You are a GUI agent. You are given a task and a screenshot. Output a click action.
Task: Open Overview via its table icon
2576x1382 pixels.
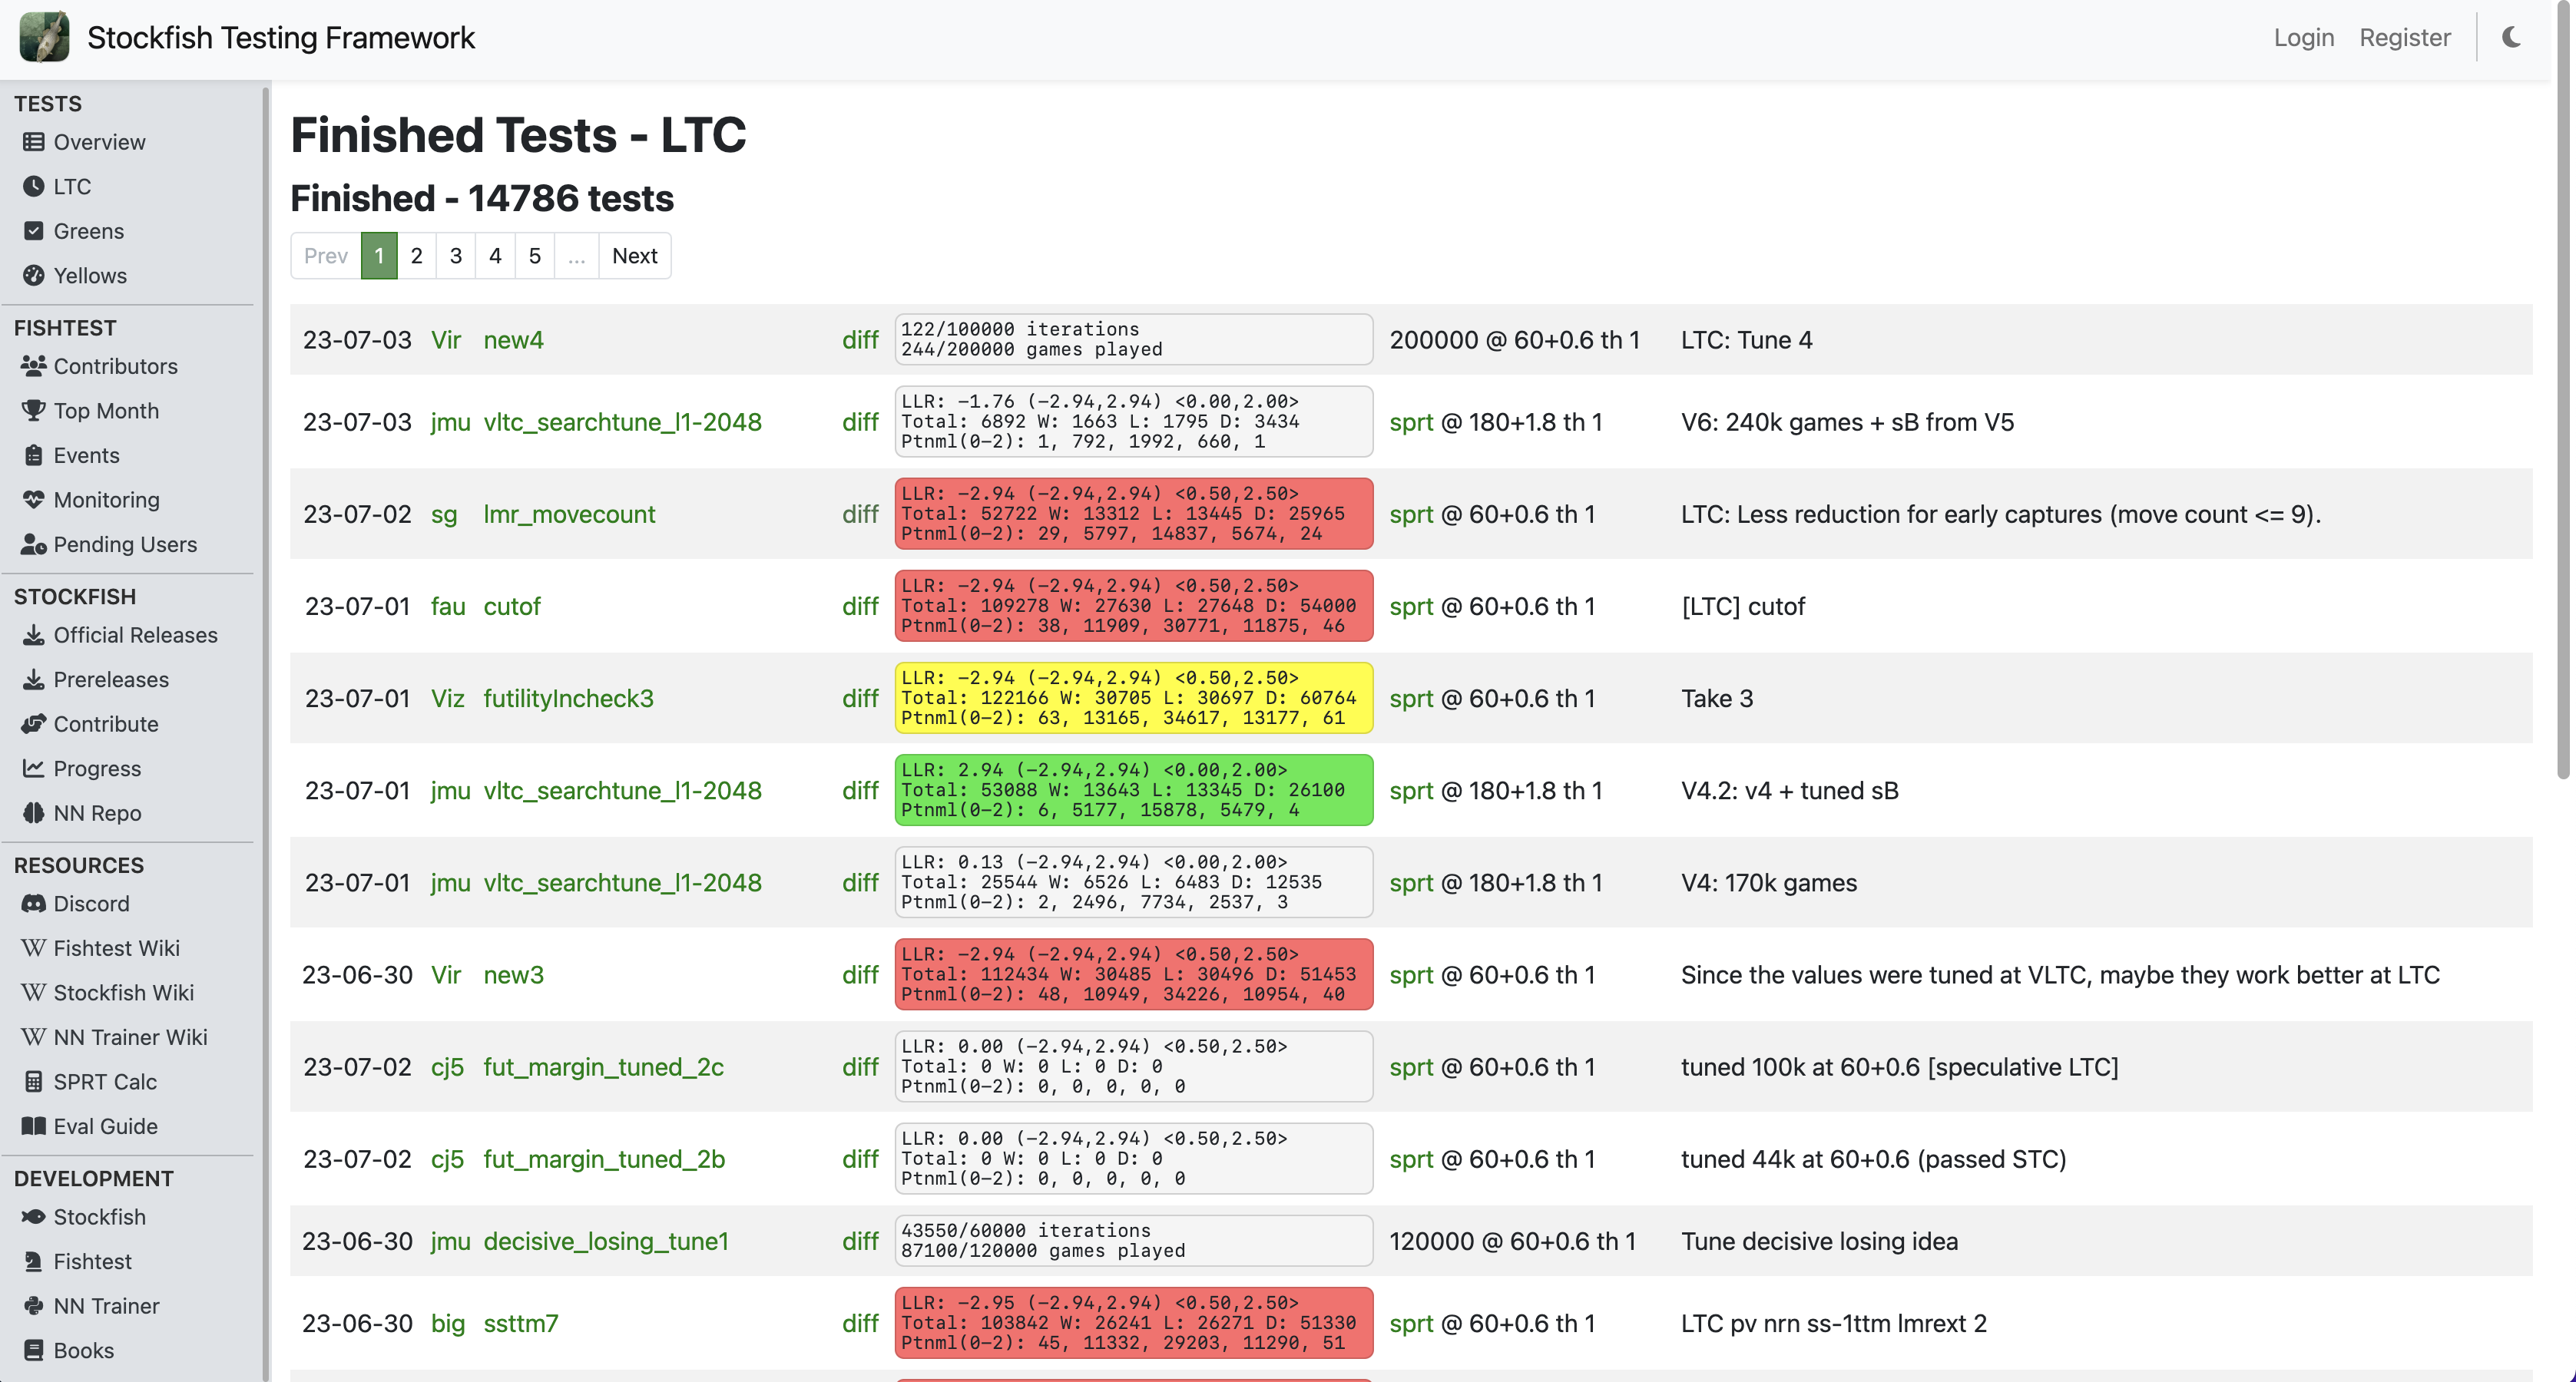pos(33,142)
